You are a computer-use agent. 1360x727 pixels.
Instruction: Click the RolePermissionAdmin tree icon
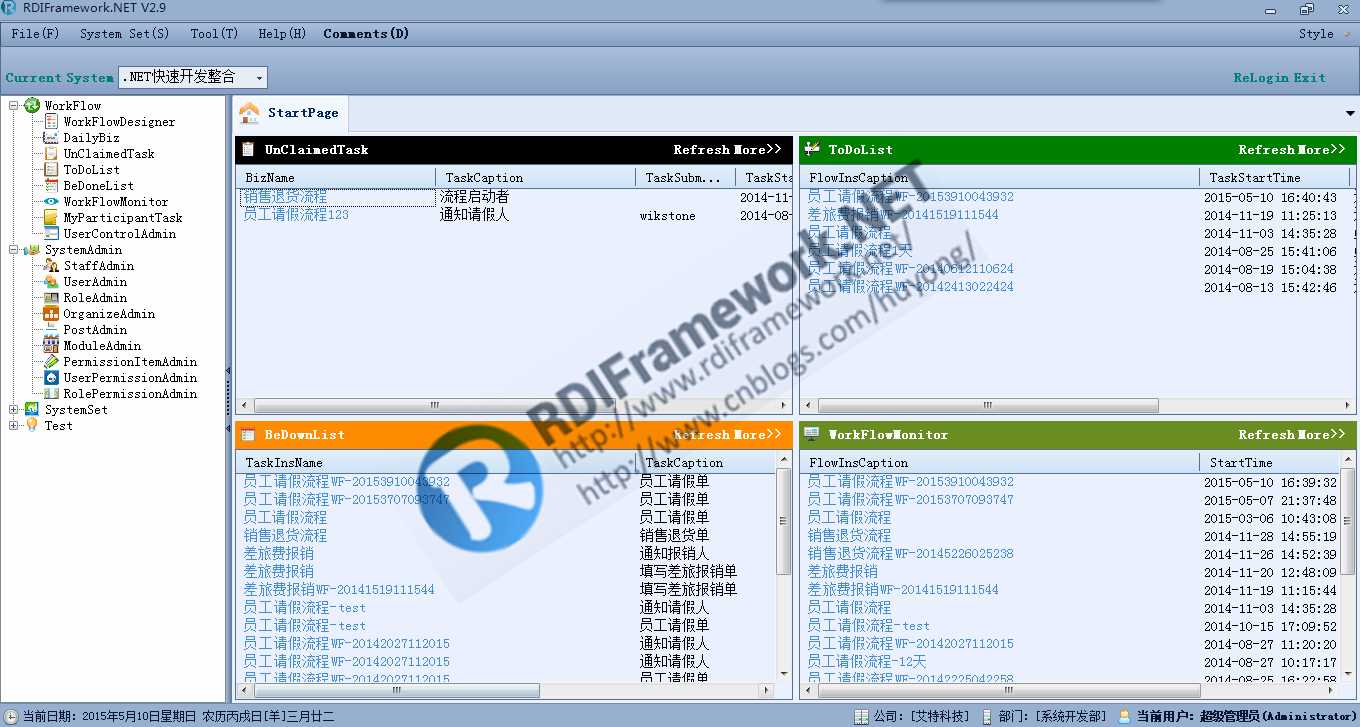[51, 394]
